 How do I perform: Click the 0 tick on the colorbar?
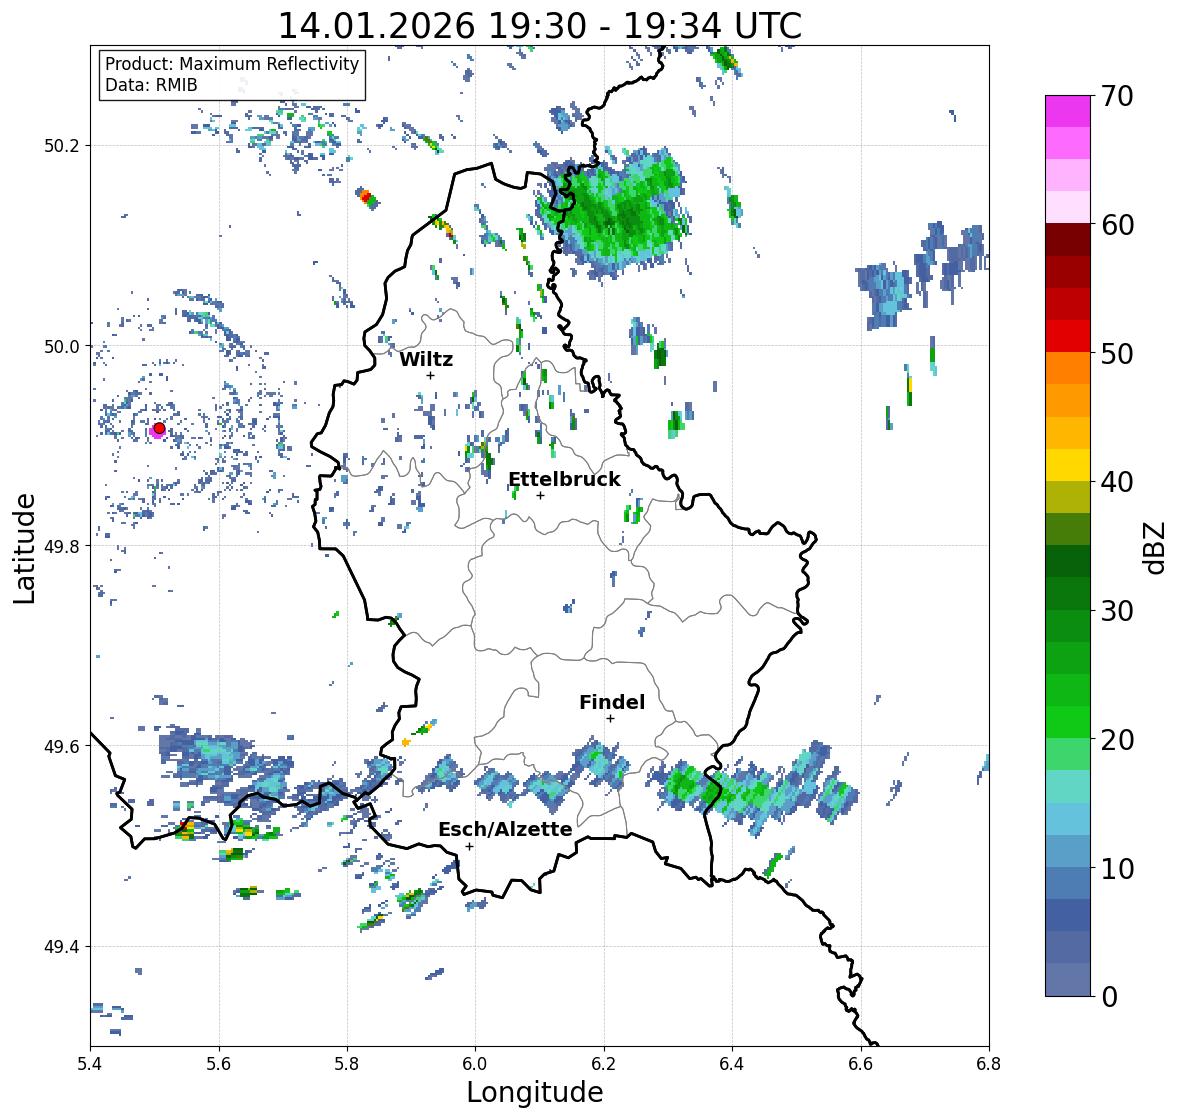(x=1109, y=997)
